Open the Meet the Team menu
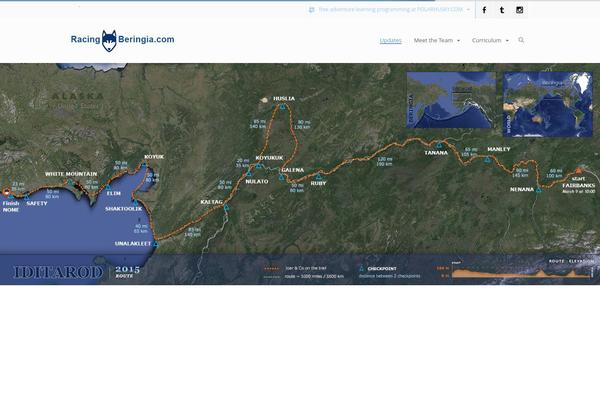Image resolution: width=600 pixels, height=400 pixels. pos(433,40)
